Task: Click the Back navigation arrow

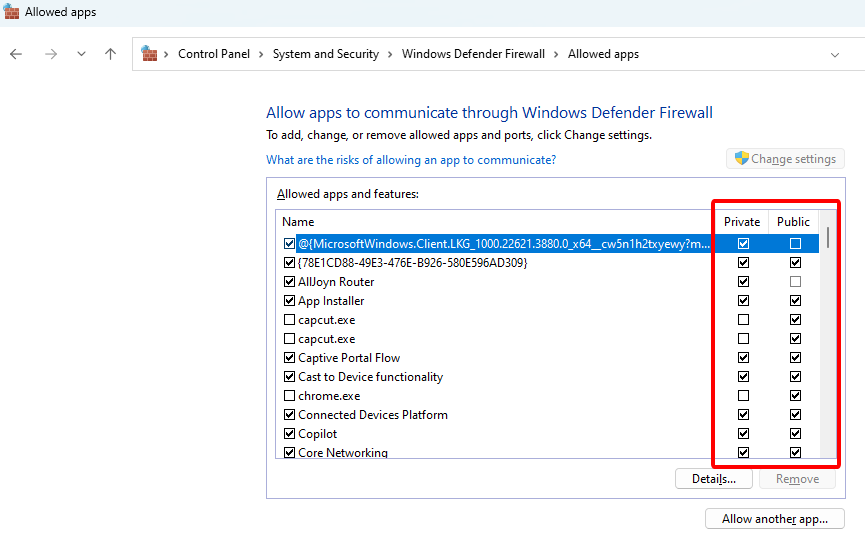Action: pos(16,54)
